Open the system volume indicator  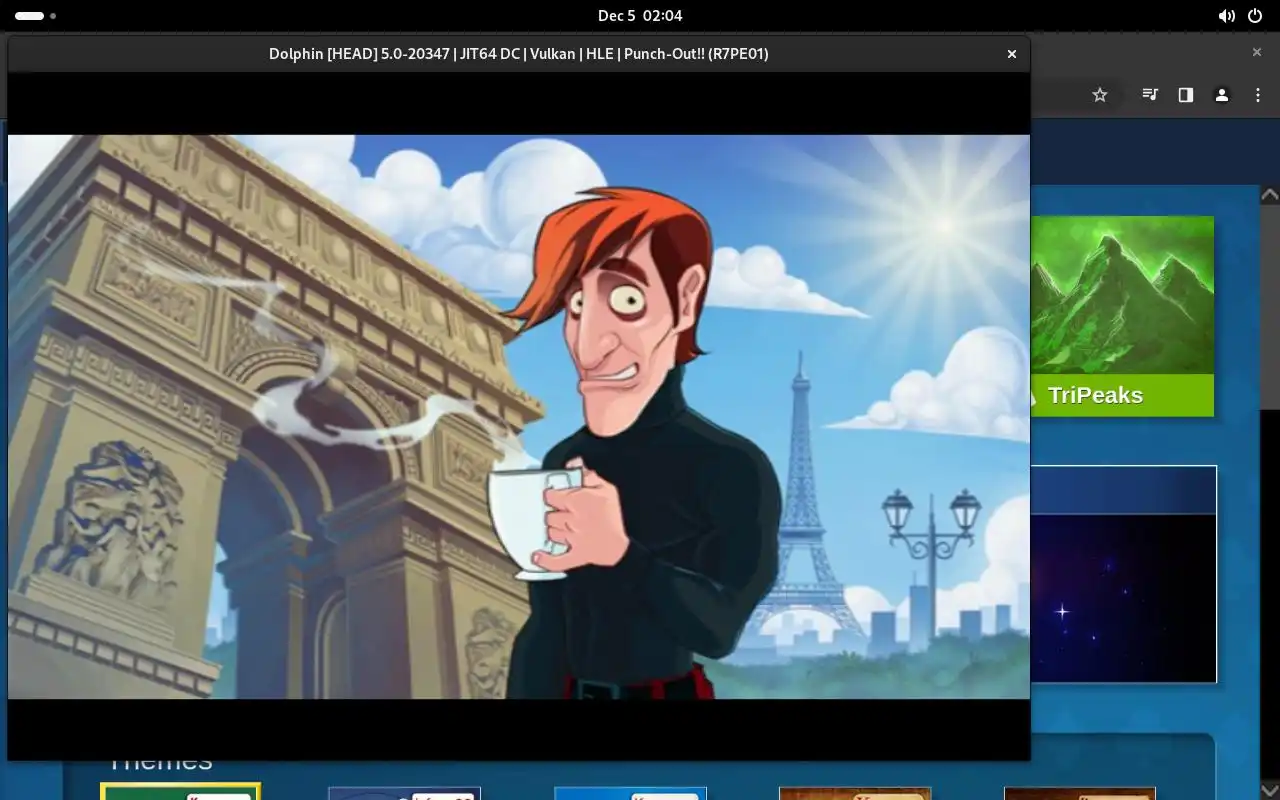[1227, 16]
